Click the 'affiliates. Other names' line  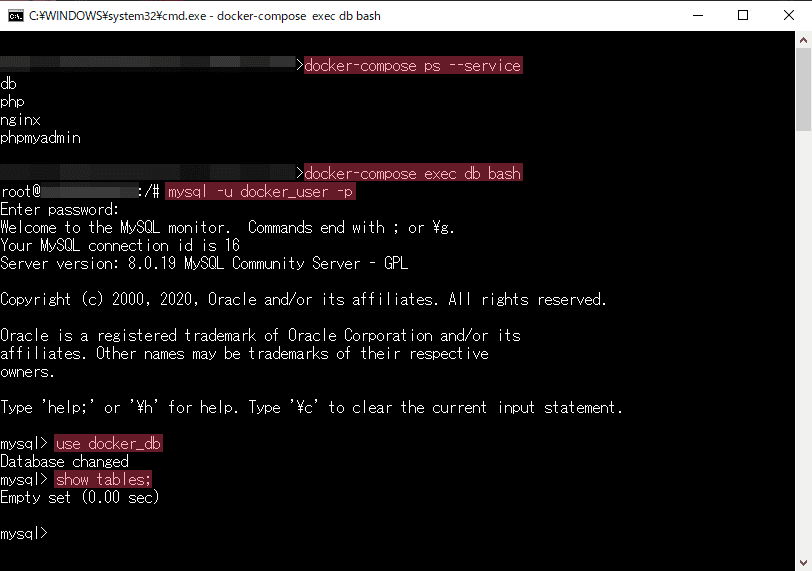tap(244, 354)
